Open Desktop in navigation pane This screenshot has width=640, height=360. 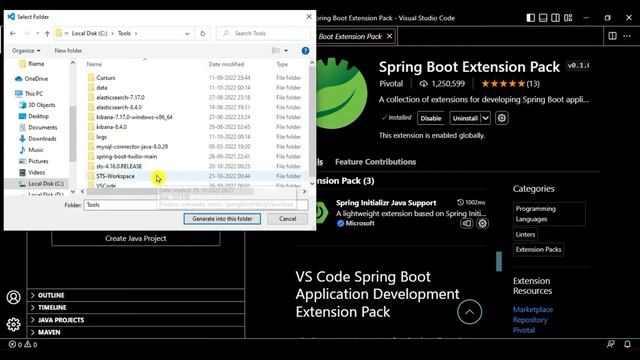coord(38,116)
